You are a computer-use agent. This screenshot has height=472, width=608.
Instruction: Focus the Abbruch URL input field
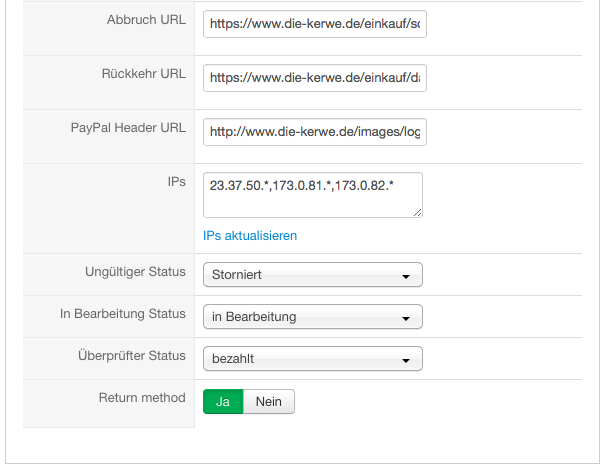point(314,24)
